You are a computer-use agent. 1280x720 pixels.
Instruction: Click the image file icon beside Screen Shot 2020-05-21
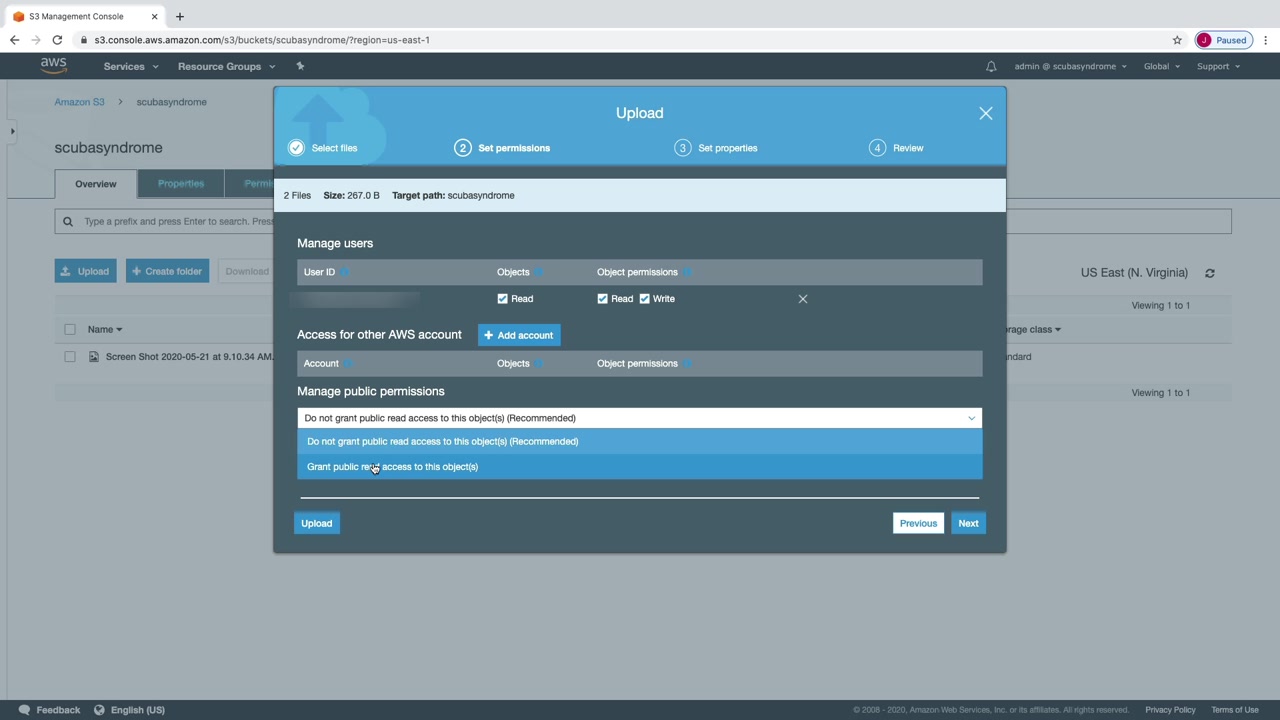point(94,357)
